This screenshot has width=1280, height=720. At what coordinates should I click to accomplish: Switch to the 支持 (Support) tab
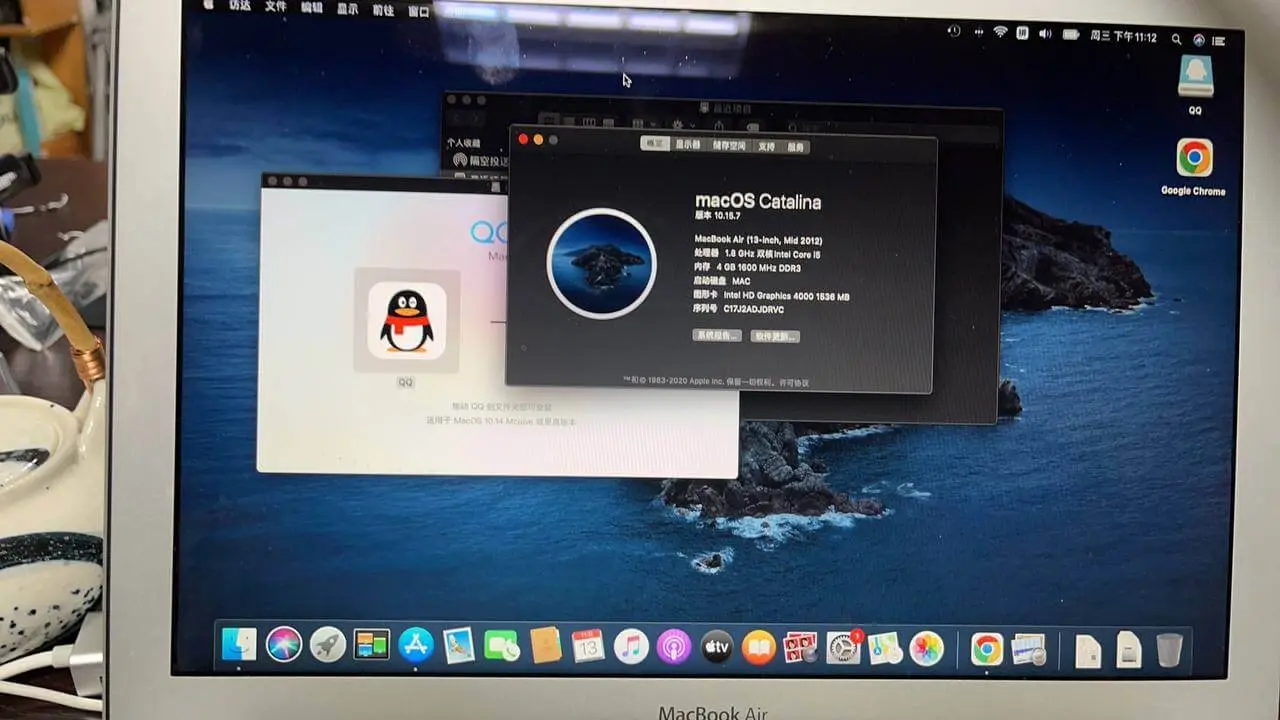(766, 146)
